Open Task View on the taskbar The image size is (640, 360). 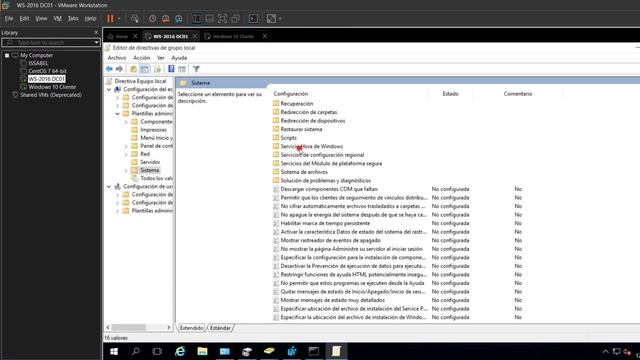(157, 351)
